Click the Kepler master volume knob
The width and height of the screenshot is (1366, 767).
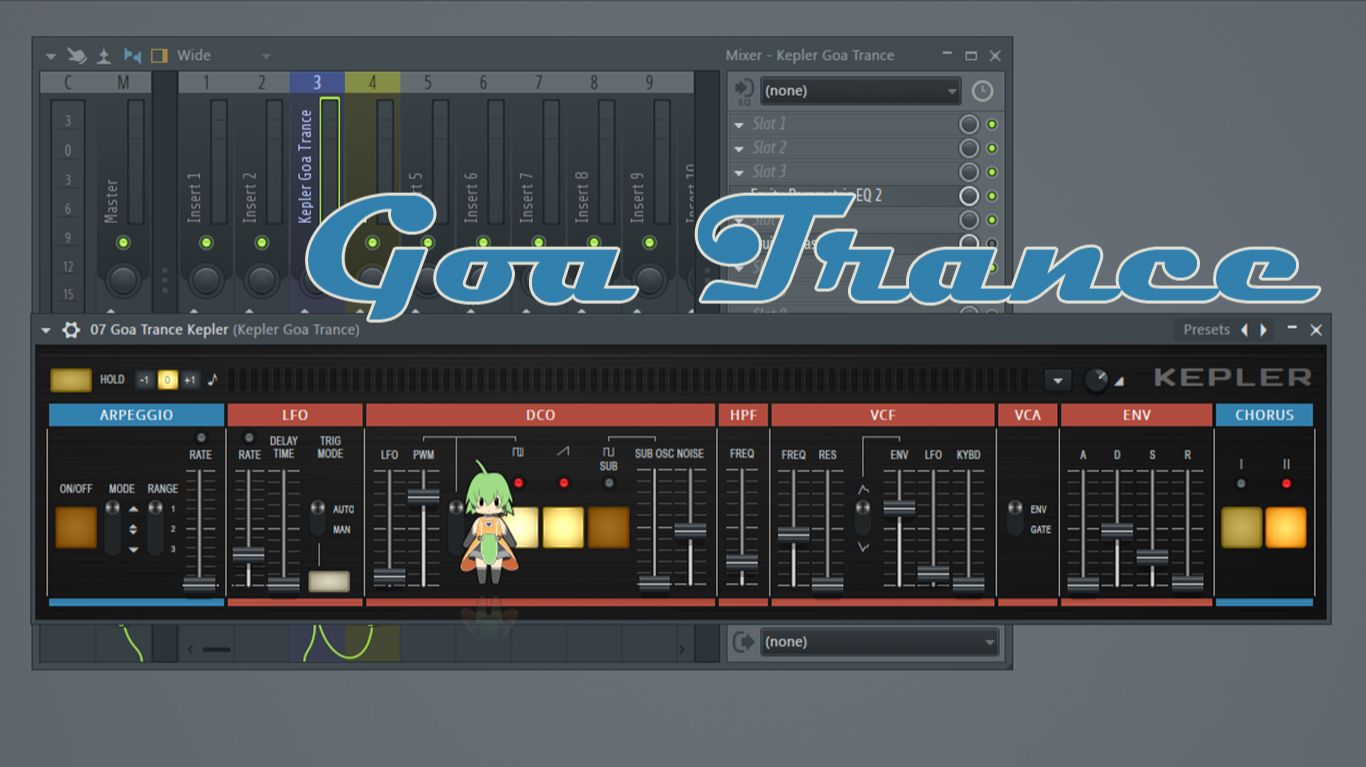[x=1096, y=380]
